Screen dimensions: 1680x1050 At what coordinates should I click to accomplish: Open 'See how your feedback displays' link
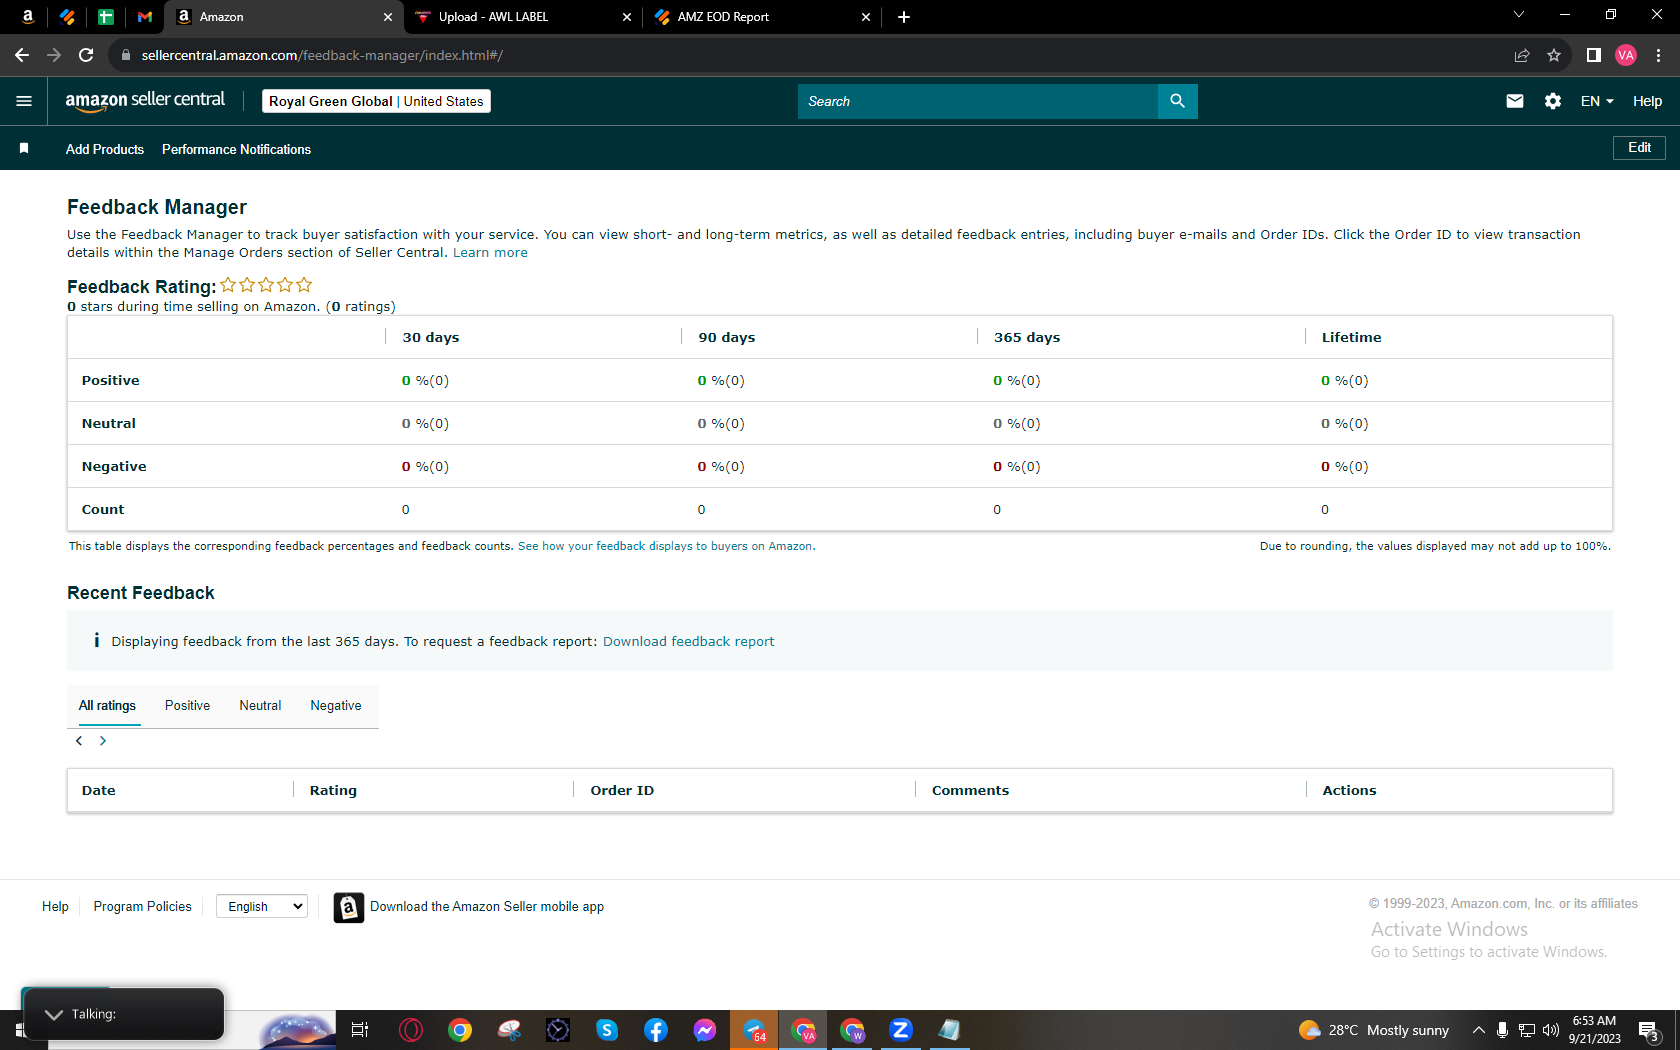tap(666, 546)
